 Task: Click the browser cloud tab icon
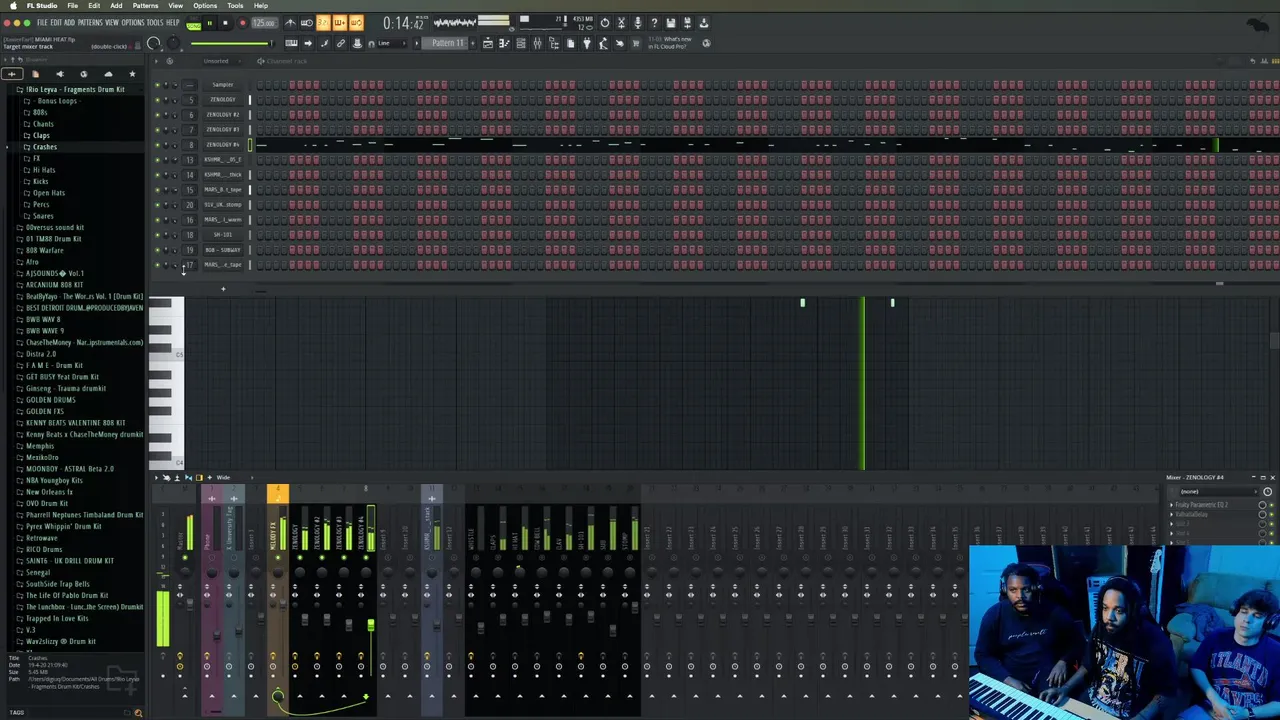click(108, 74)
